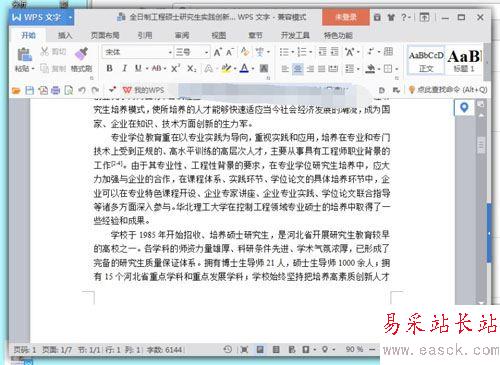Toggle Bold formatting
The width and height of the screenshot is (500, 365).
tap(109, 68)
